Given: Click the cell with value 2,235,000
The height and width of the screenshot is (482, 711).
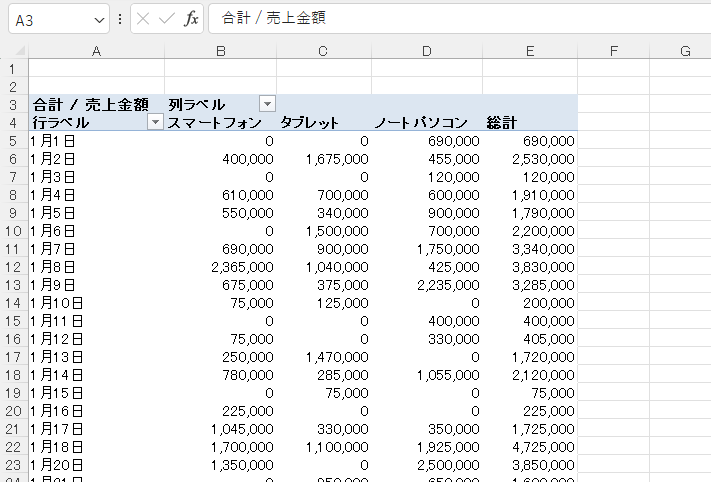Looking at the screenshot, I should (x=427, y=285).
